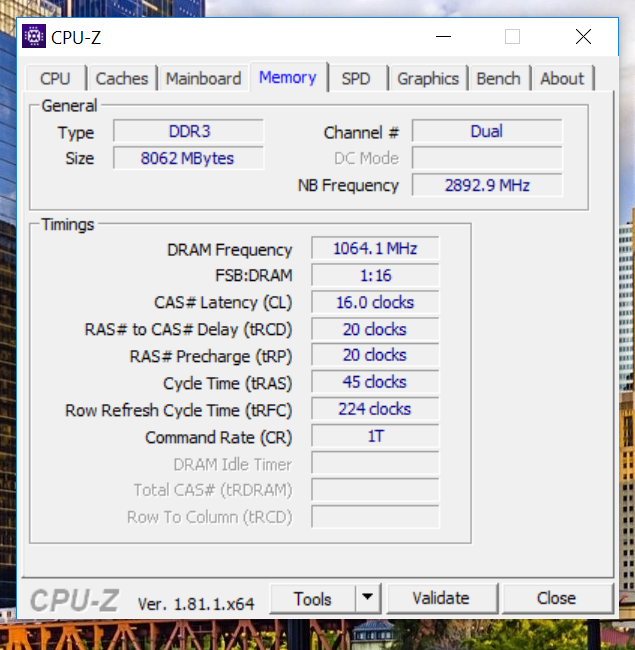Open the CPU tab
This screenshot has height=650, width=635.
click(x=56, y=78)
